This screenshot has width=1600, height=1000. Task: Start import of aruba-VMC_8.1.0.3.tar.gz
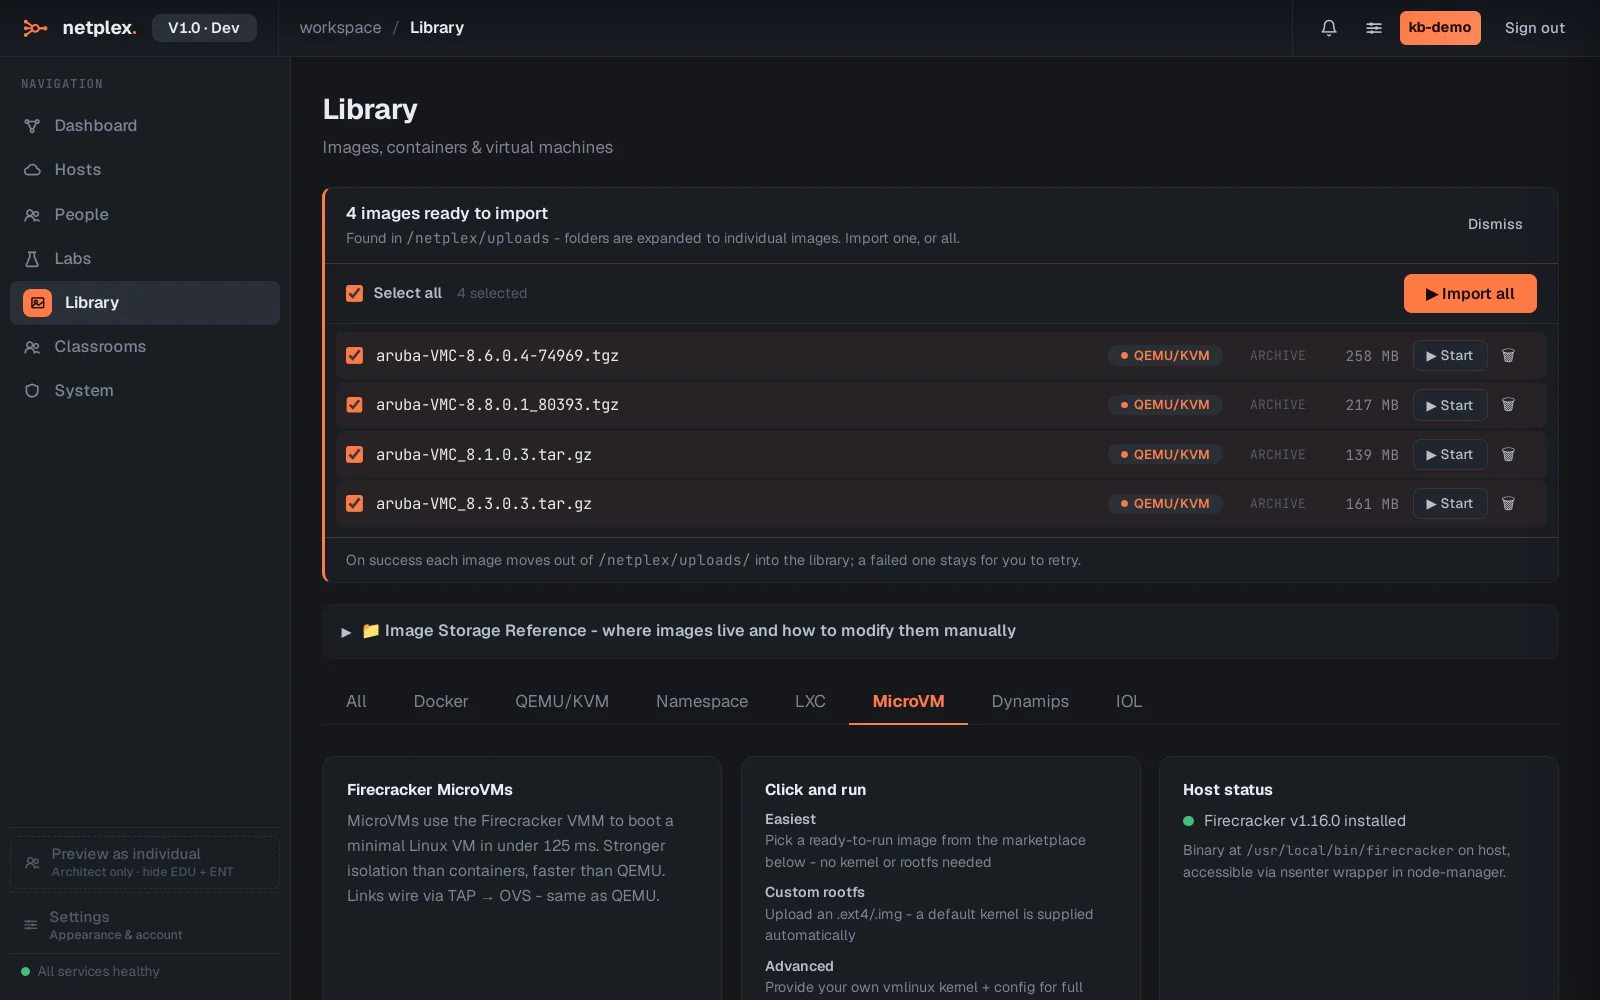tap(1450, 455)
